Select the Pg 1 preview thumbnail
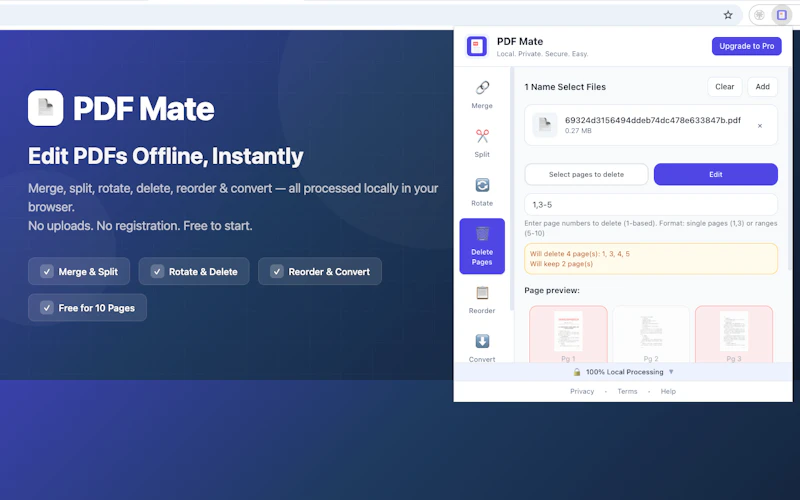The width and height of the screenshot is (800, 500). tap(568, 334)
